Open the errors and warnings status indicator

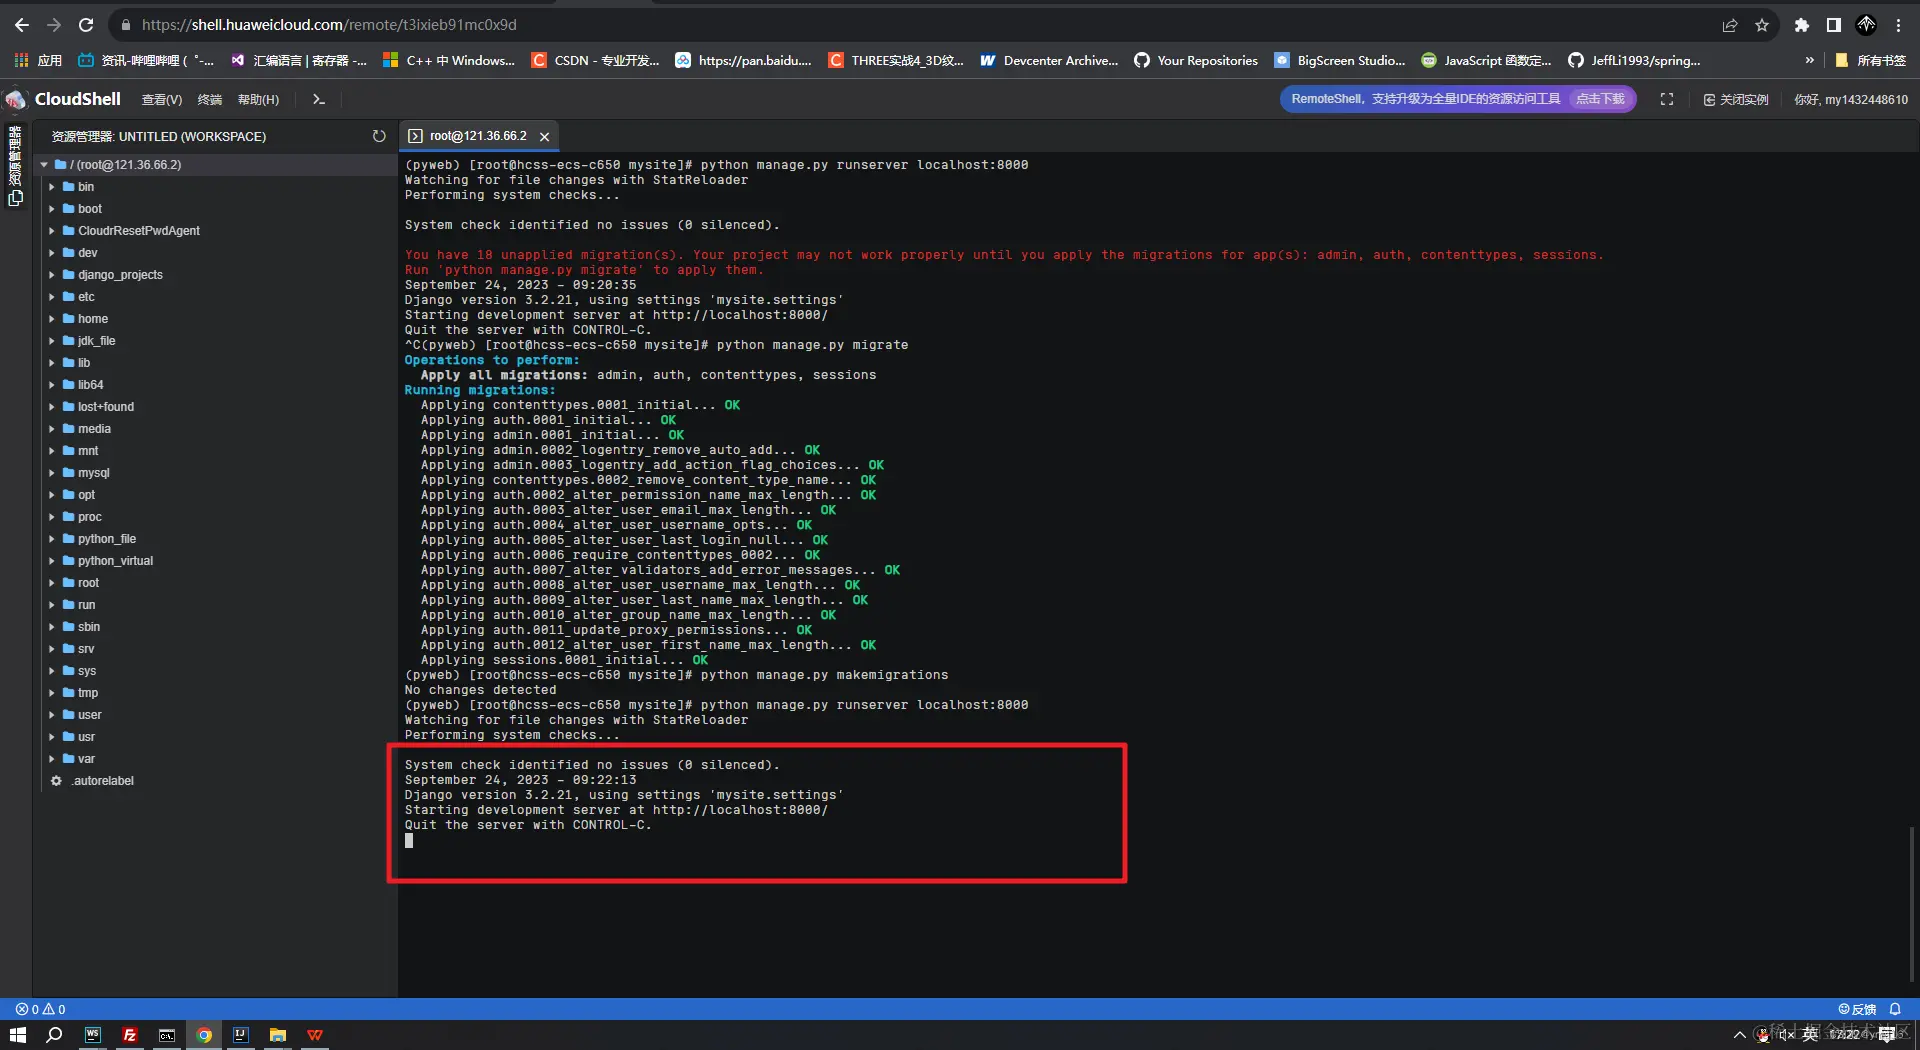[x=41, y=1009]
